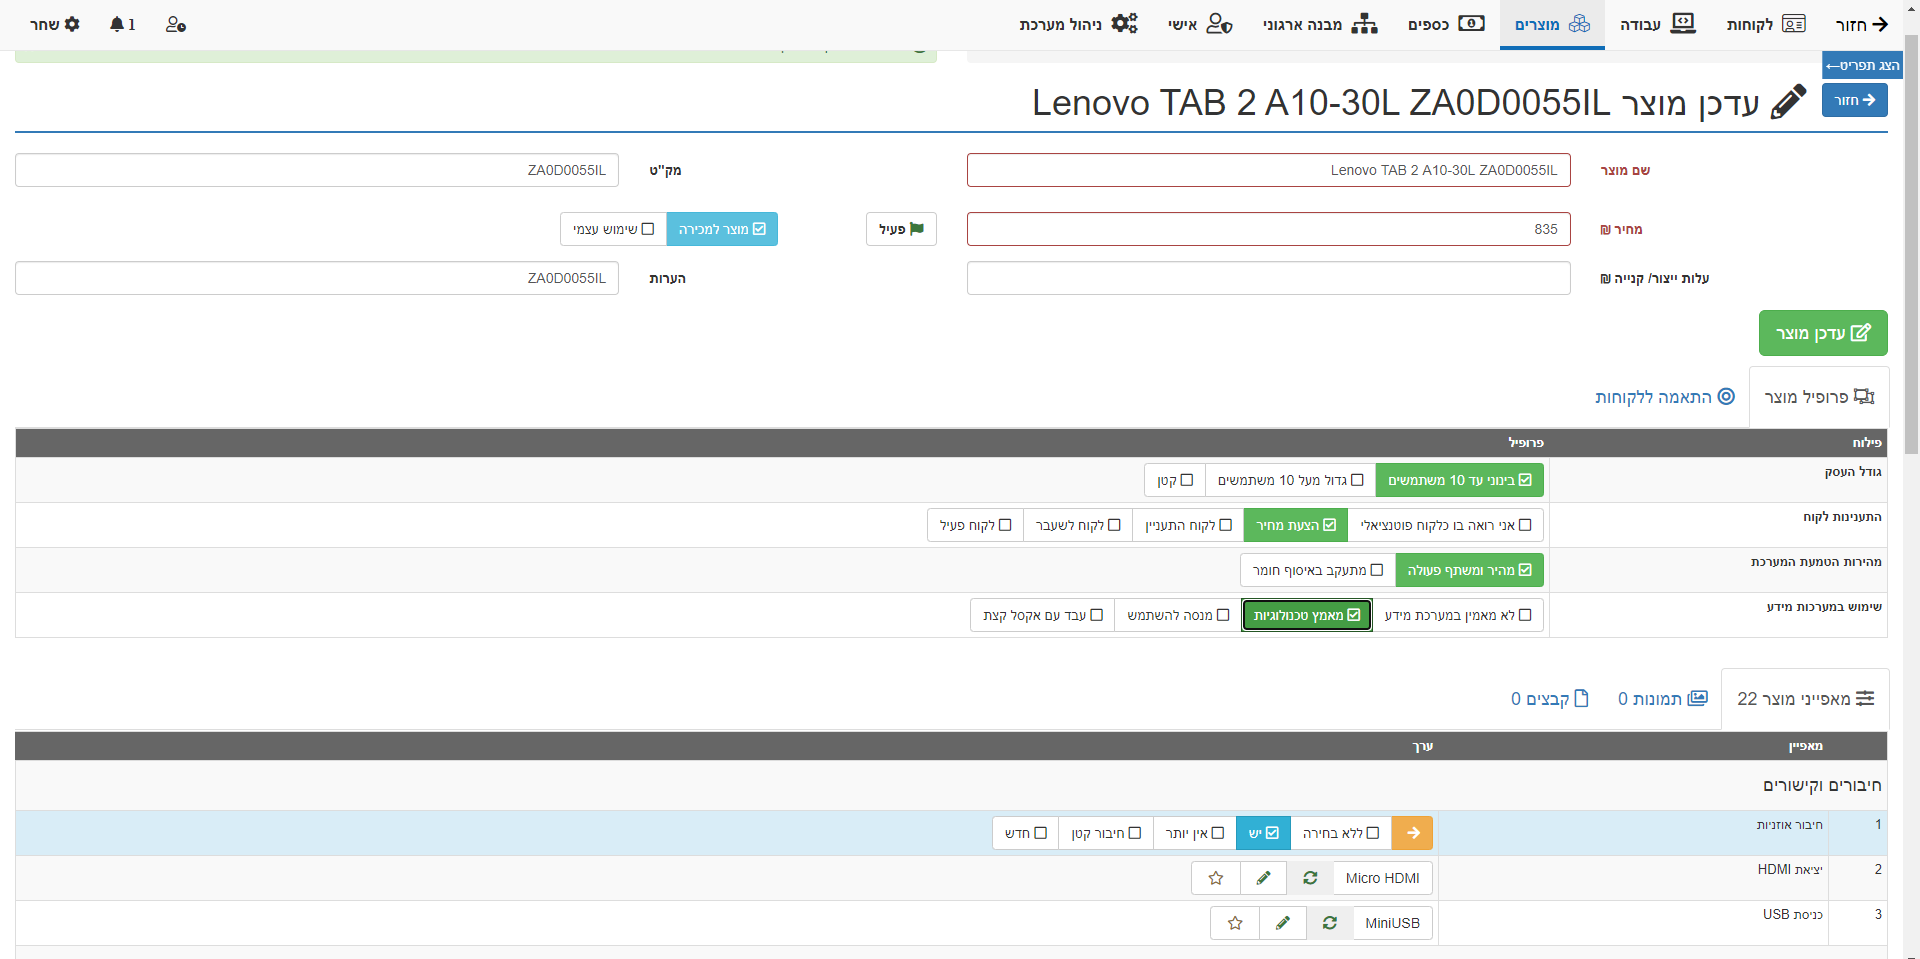Select the לא מאמין במערכת מידע option
1920x959 pixels.
tap(1458, 615)
